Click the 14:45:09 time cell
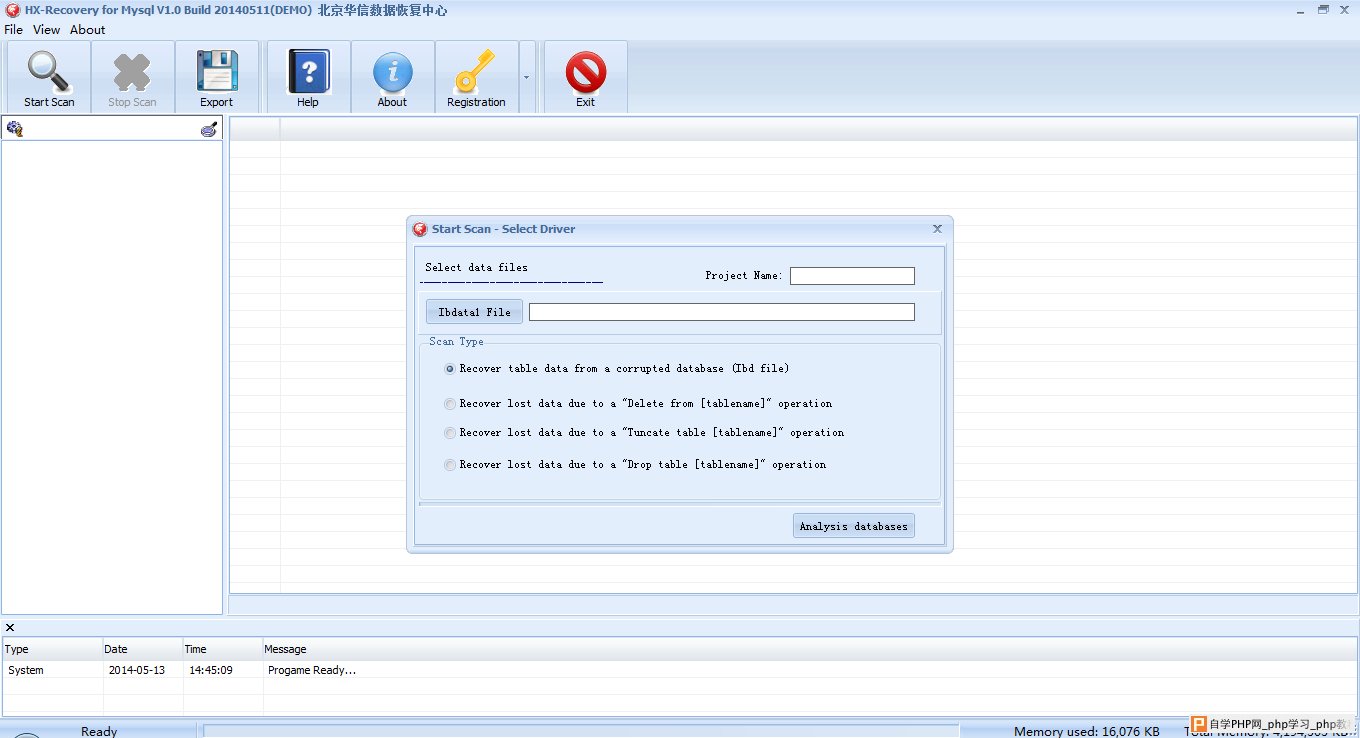 pos(211,670)
